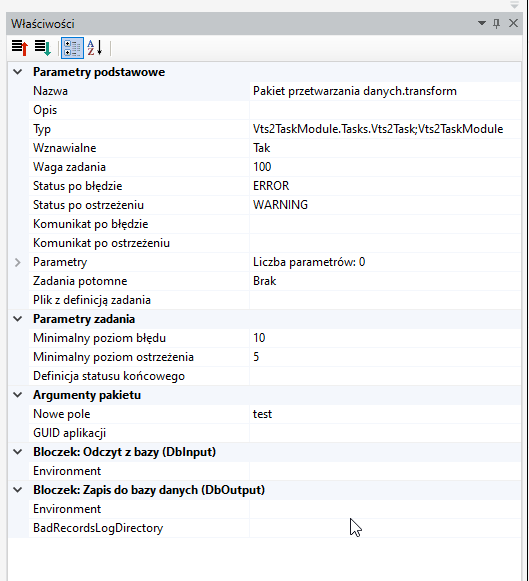Collapse the Parametry zadania section
The height and width of the screenshot is (581, 529).
[x=17, y=319]
